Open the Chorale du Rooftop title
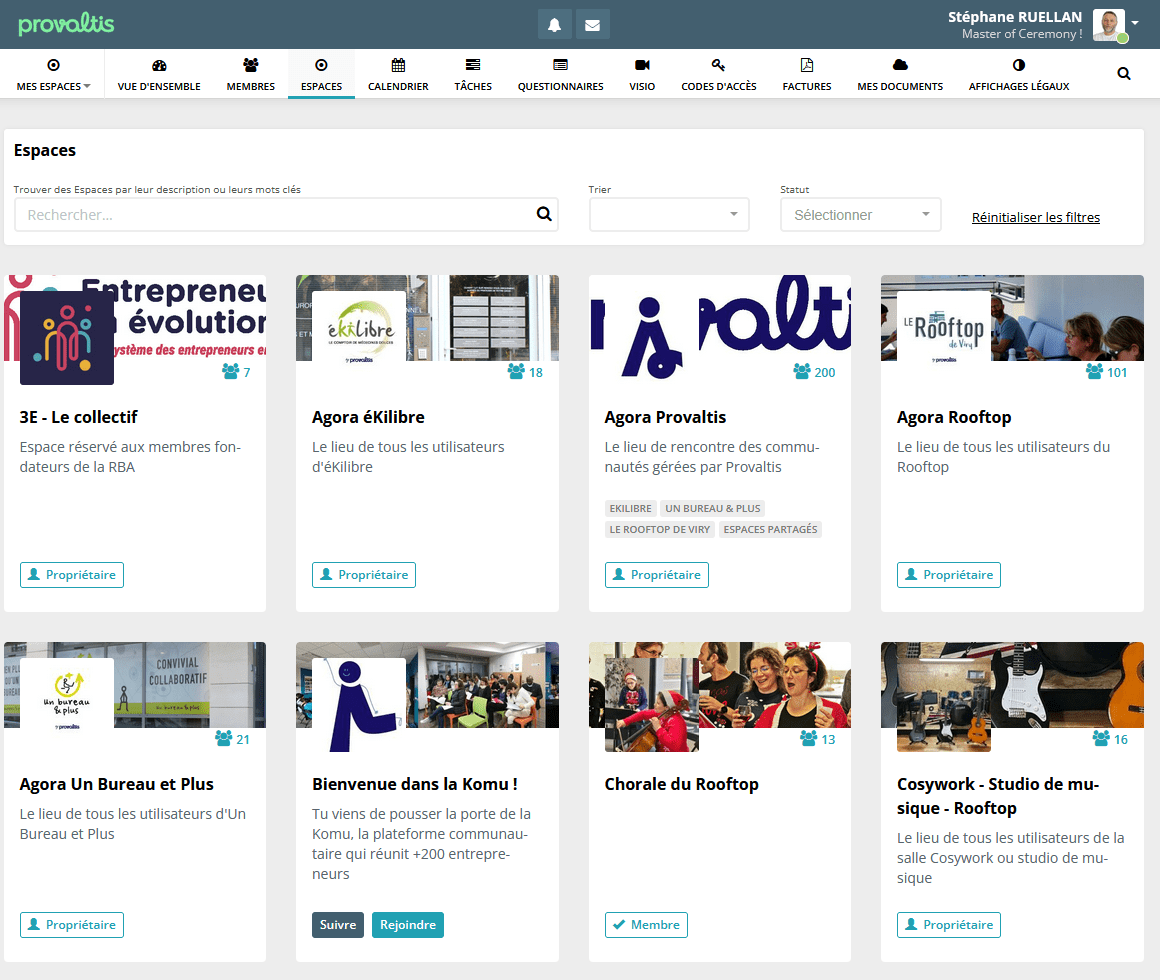 point(681,784)
